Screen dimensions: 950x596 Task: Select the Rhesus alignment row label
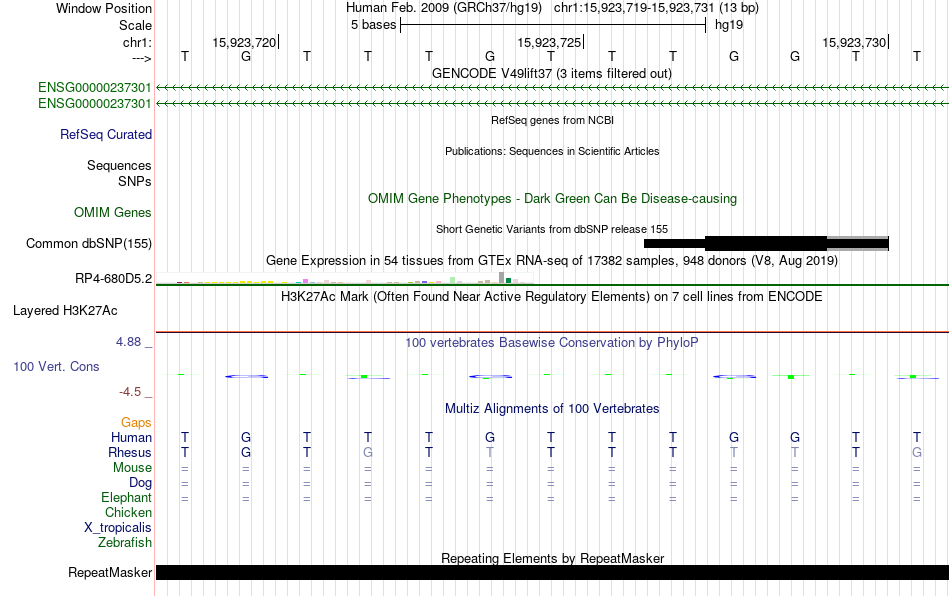coord(130,452)
